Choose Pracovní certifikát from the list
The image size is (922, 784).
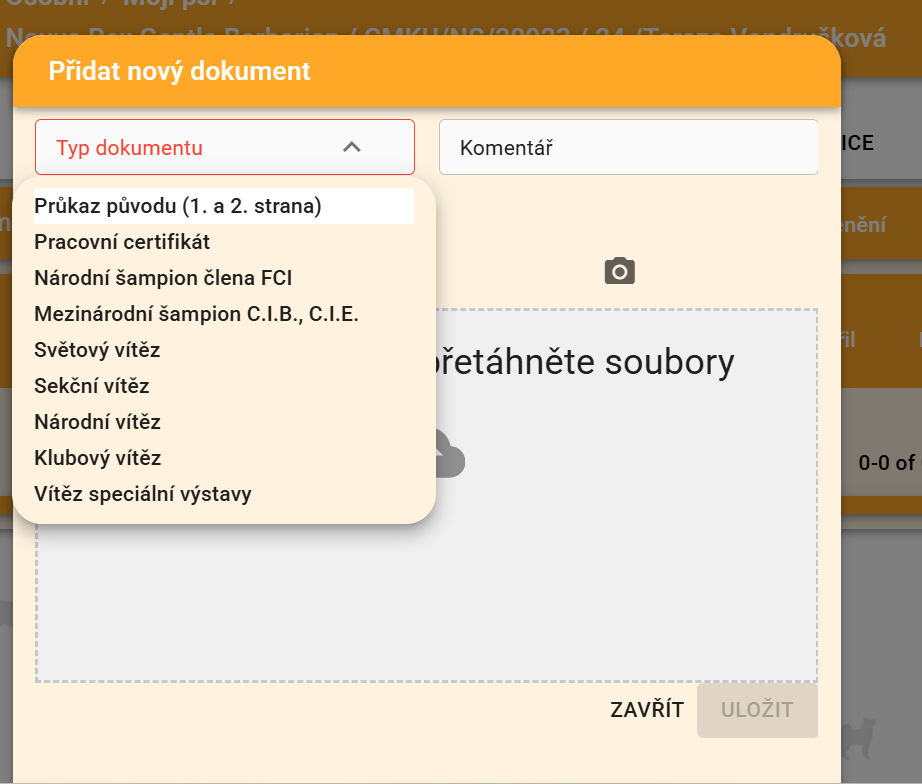point(122,242)
